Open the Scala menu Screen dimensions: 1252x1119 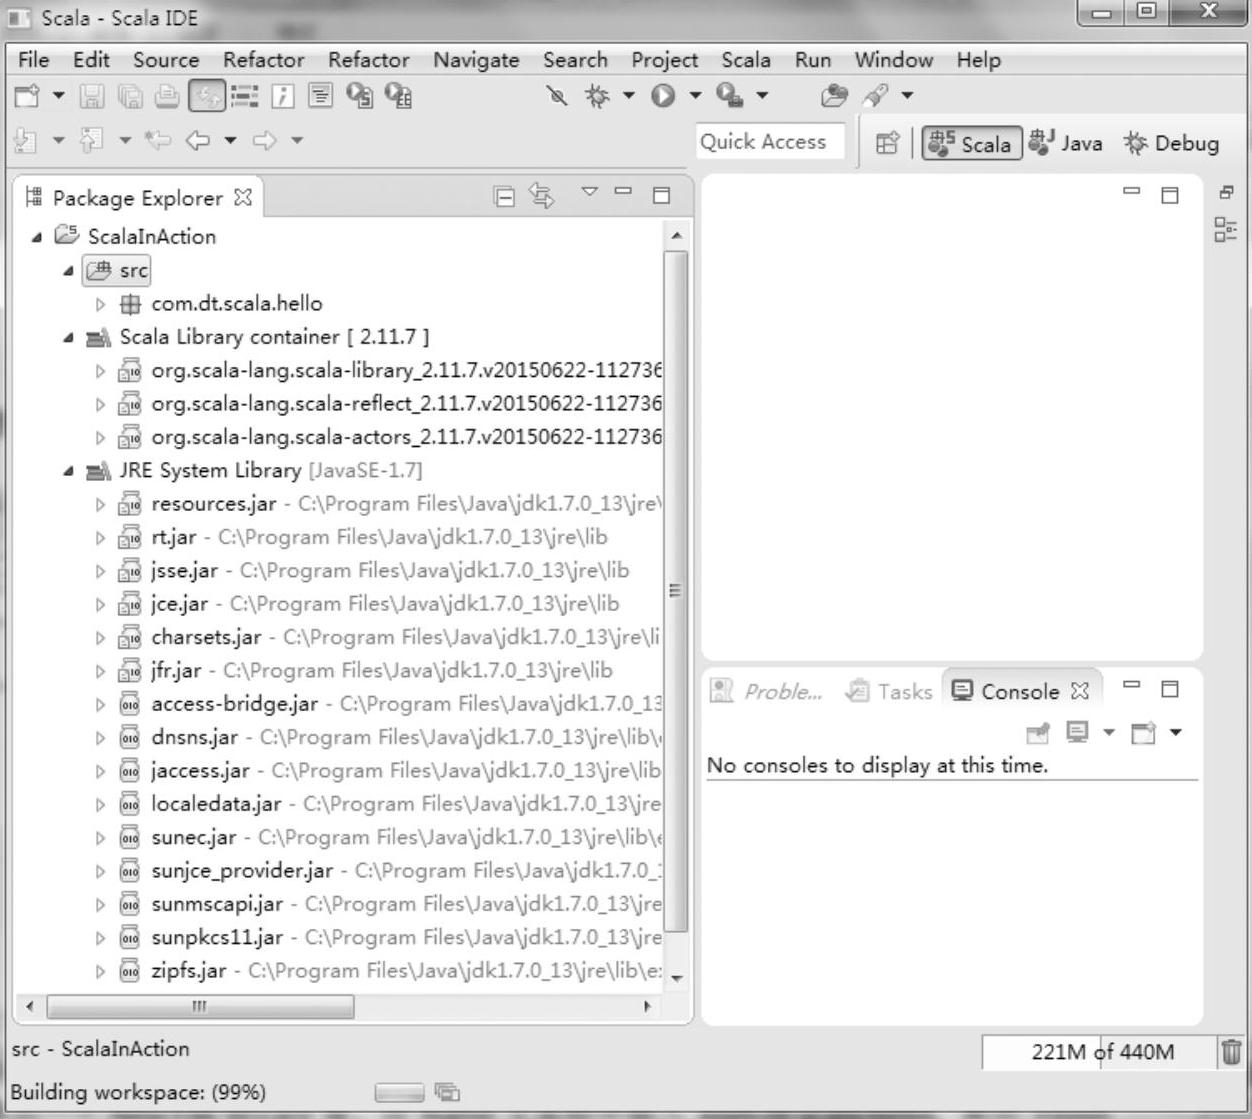coord(746,60)
